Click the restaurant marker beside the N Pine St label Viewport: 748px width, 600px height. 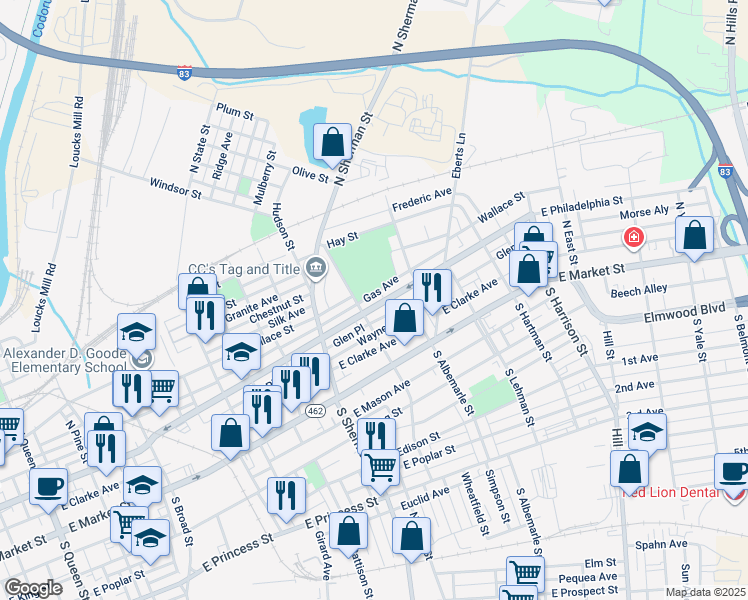(x=106, y=452)
